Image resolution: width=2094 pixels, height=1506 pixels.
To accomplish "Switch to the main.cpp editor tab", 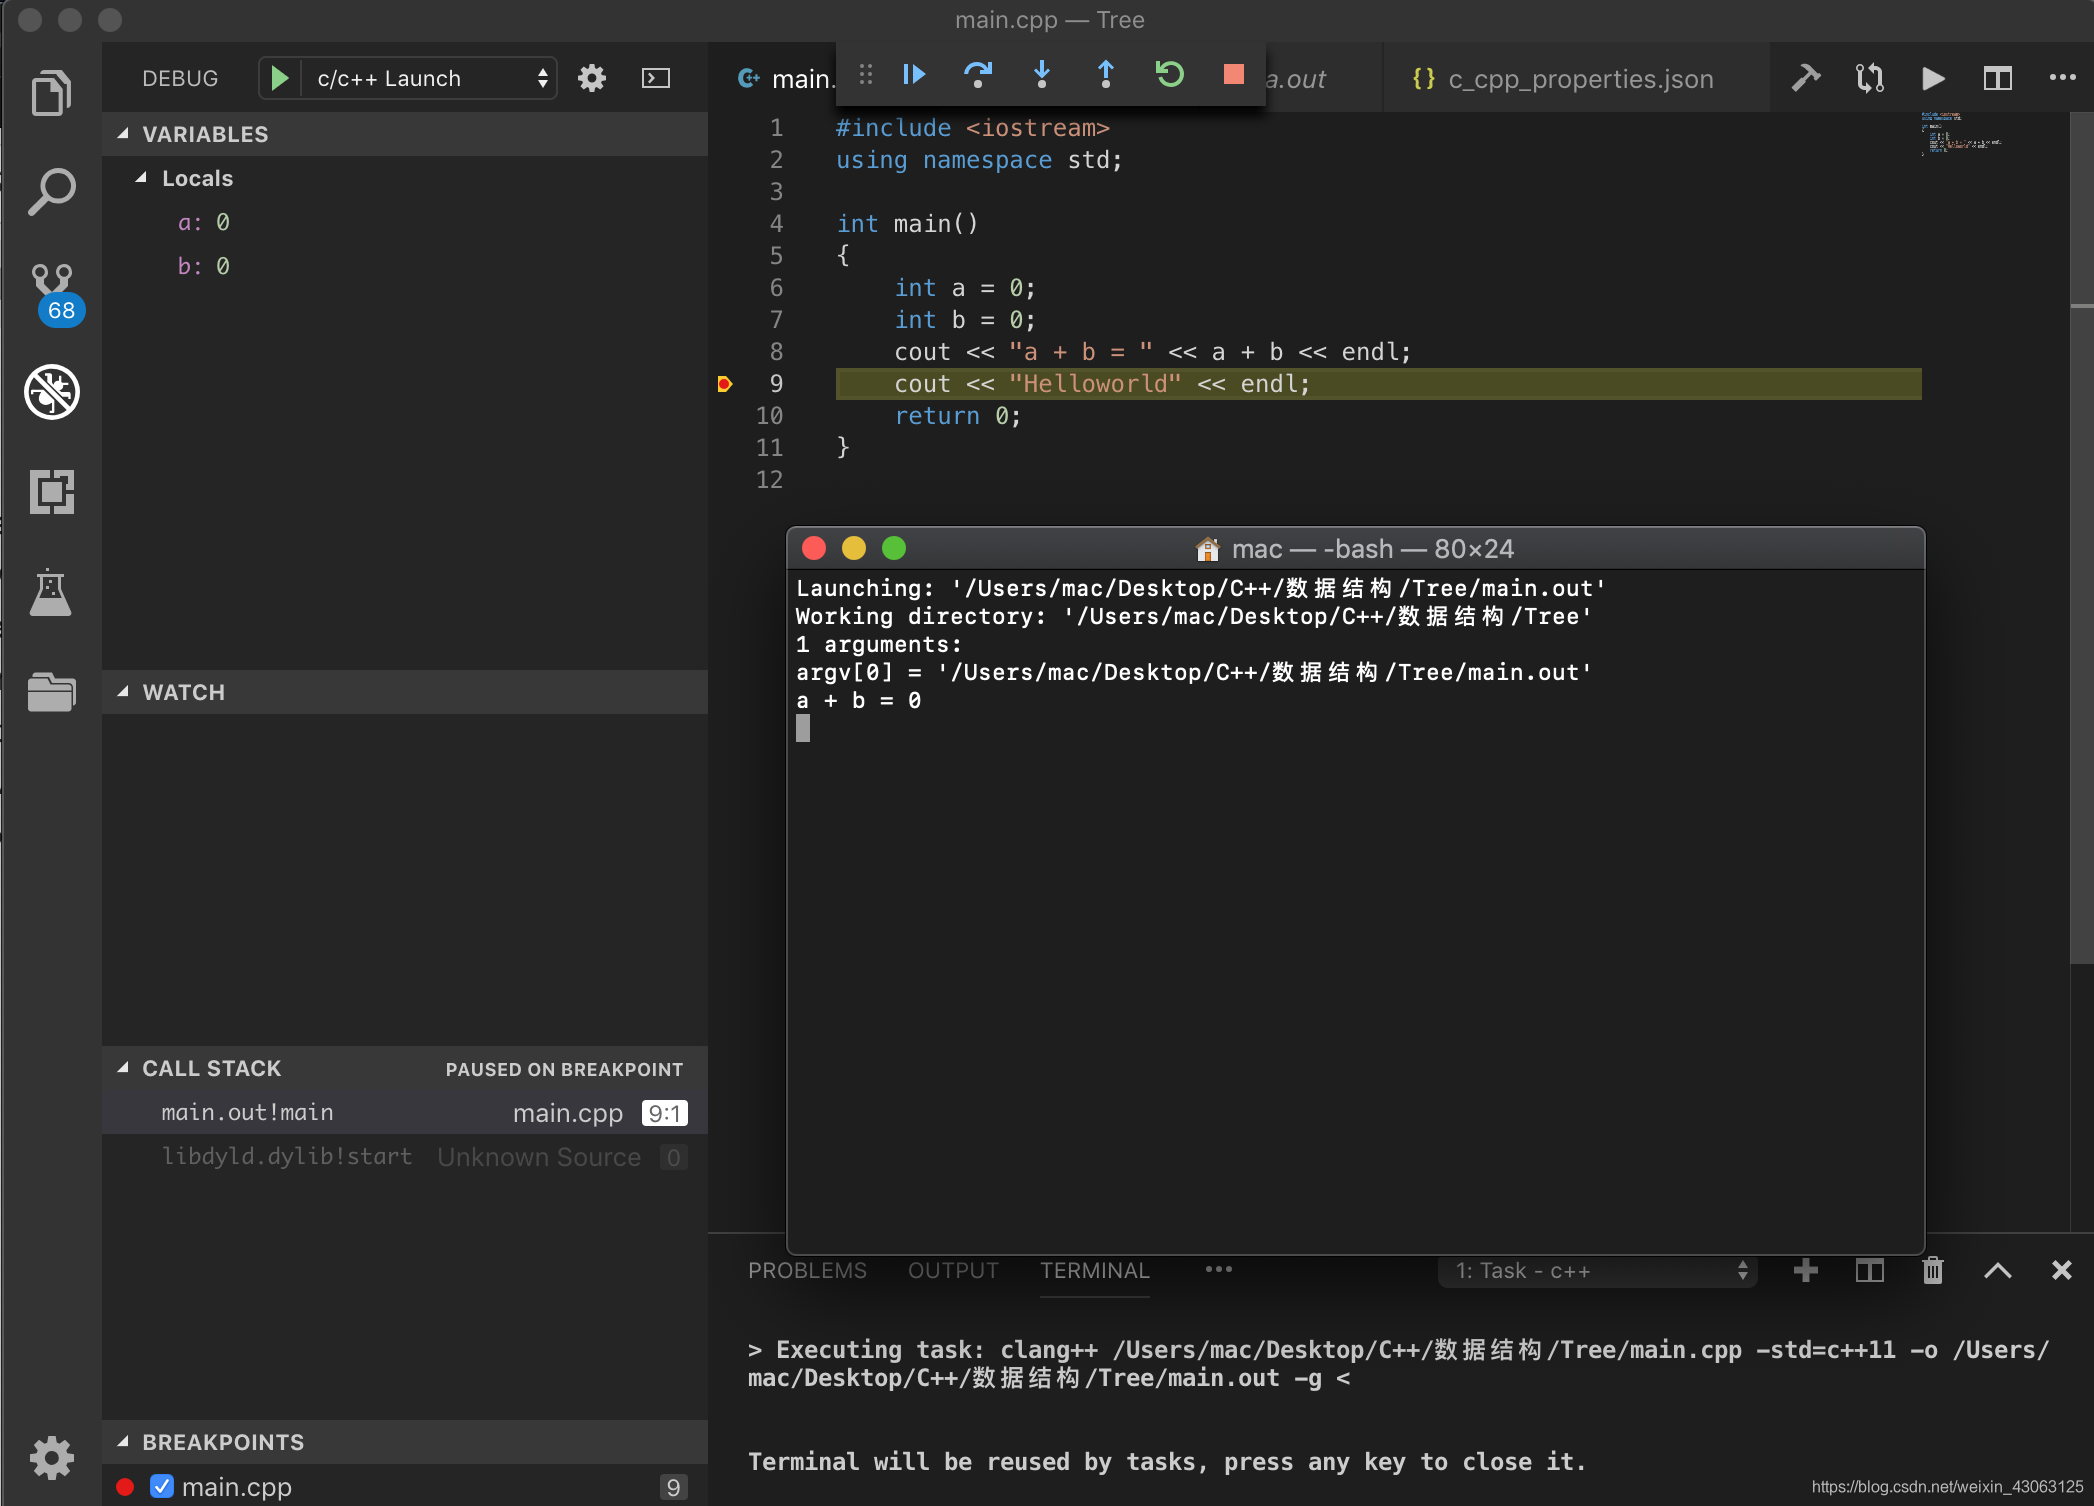I will pyautogui.click(x=785, y=78).
